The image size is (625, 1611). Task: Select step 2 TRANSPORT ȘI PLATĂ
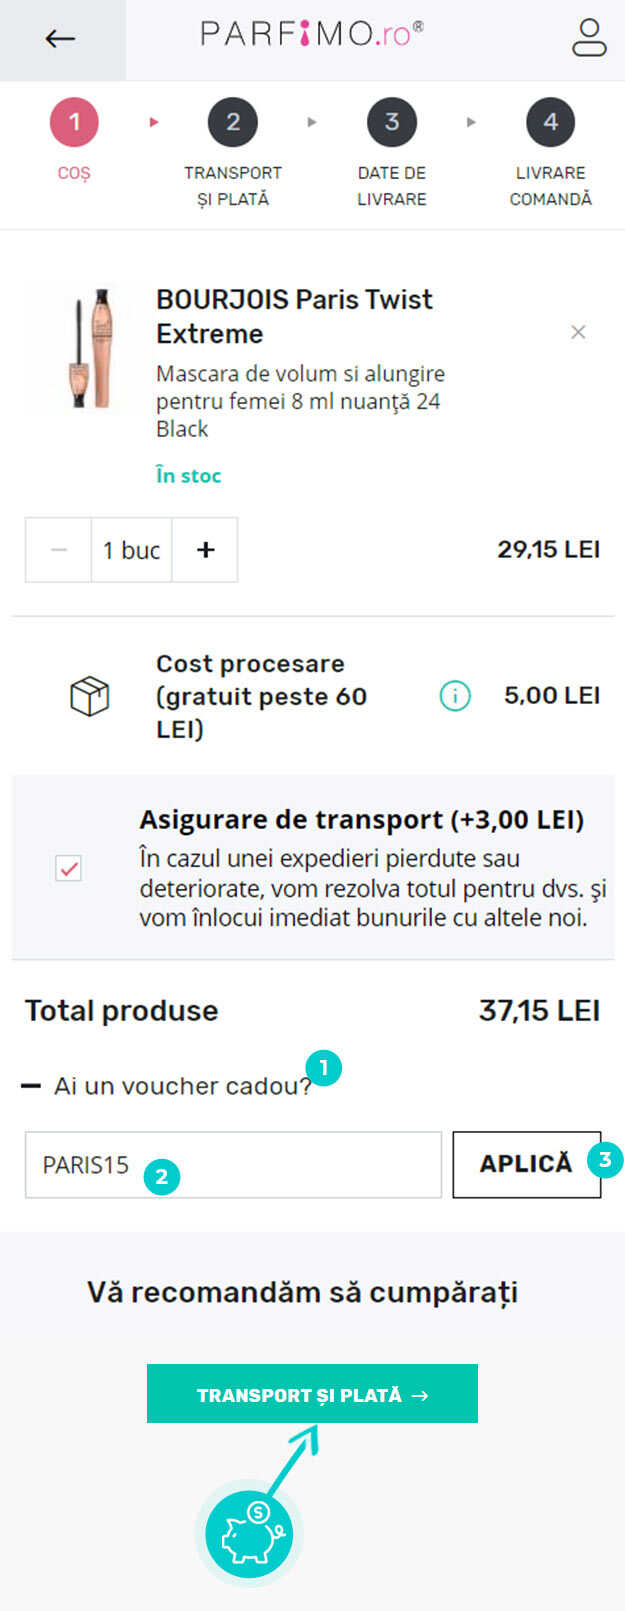point(233,153)
